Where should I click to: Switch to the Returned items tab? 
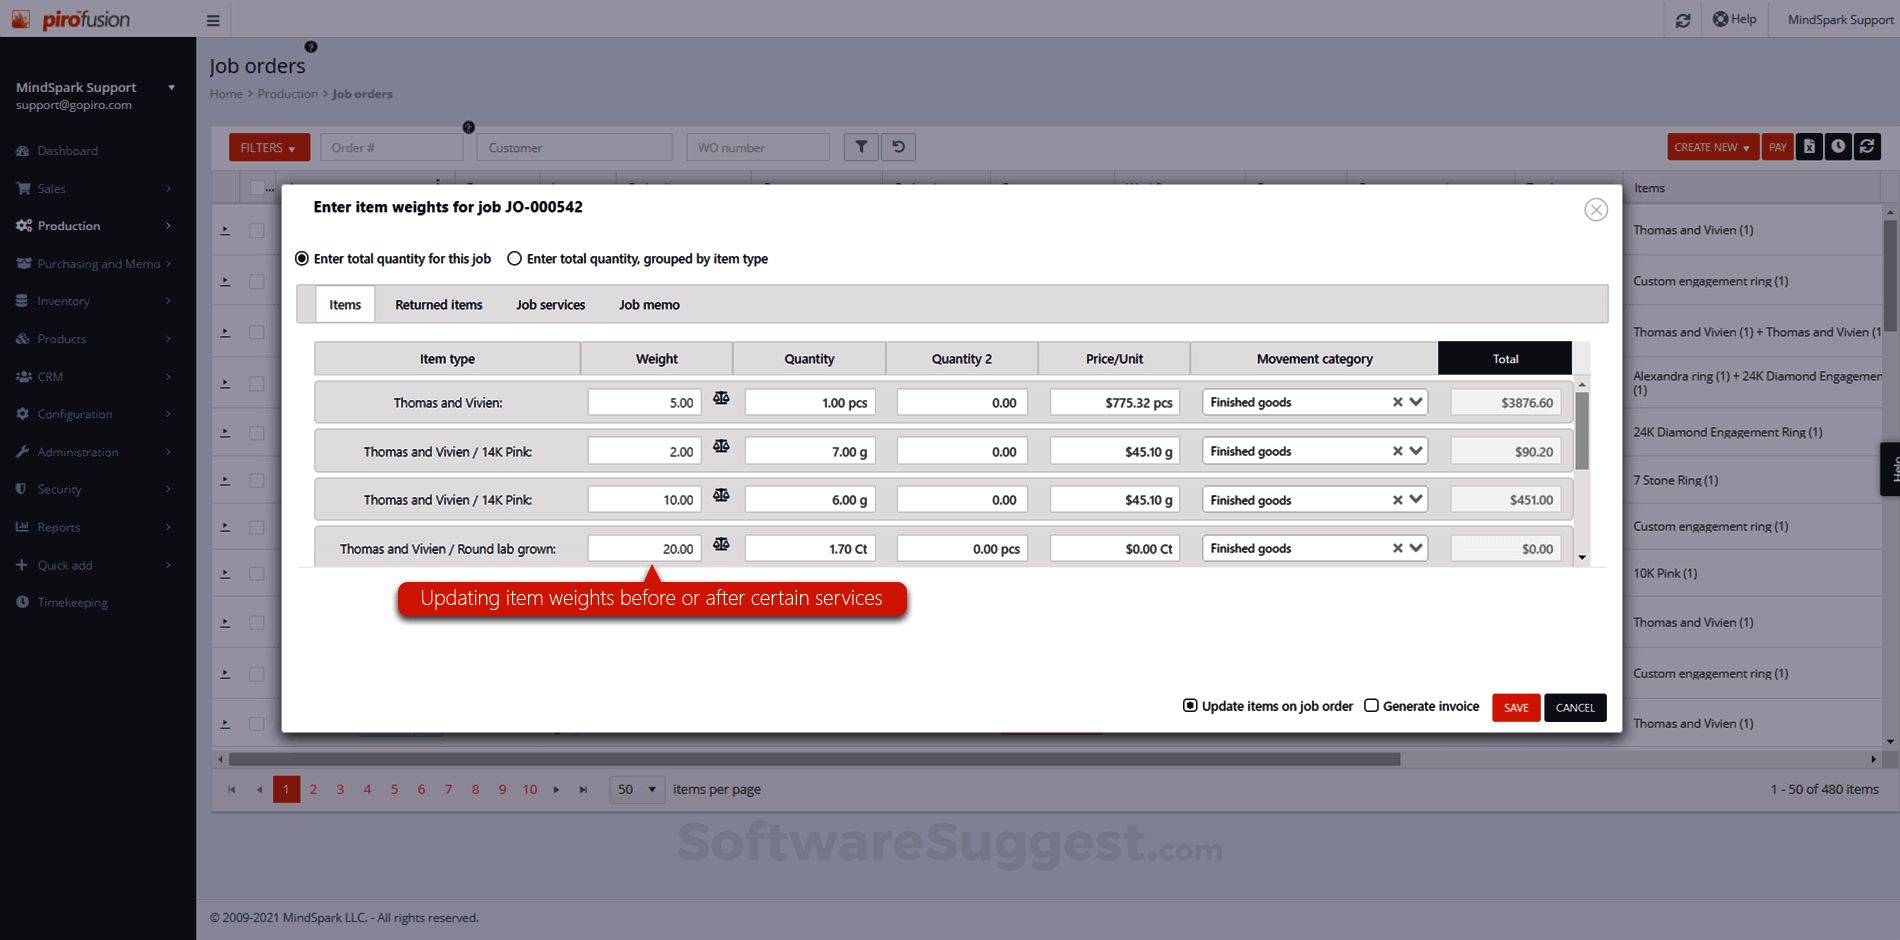(438, 304)
